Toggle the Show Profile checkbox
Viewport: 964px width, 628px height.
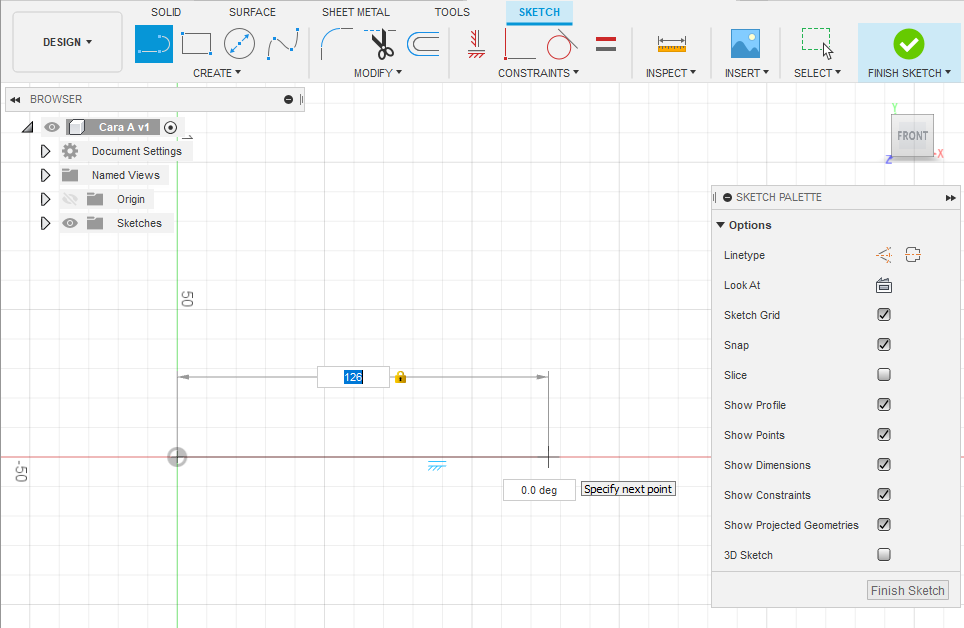[x=884, y=405]
